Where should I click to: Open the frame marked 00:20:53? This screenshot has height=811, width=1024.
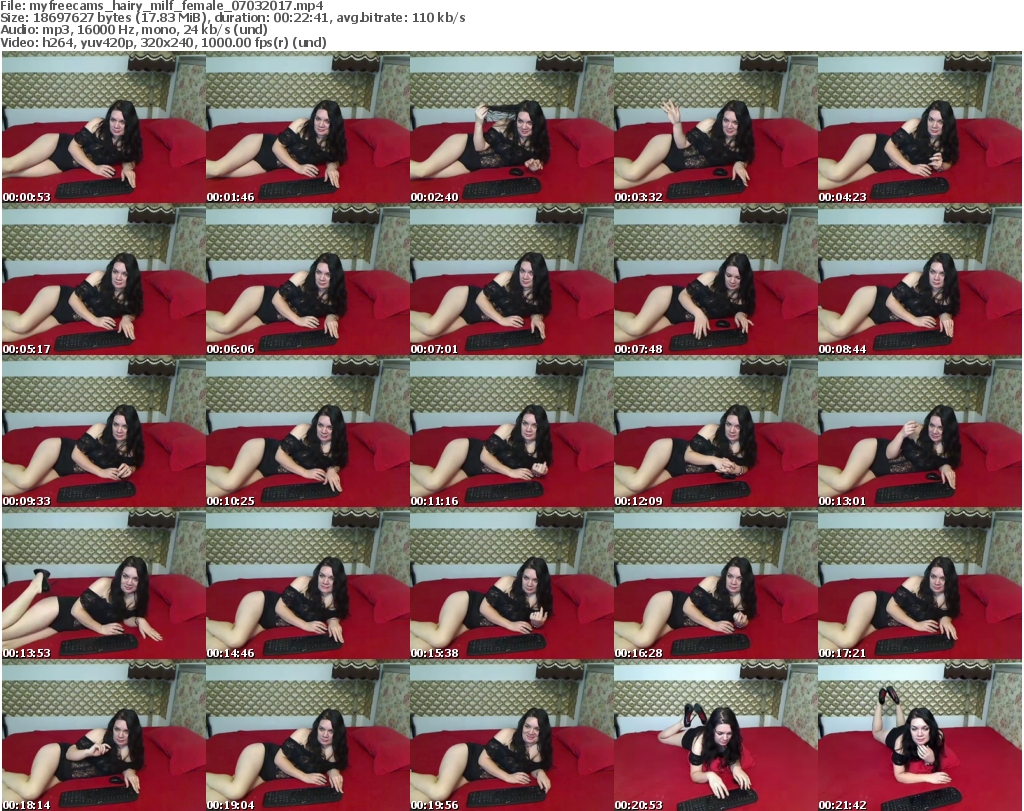(x=716, y=736)
